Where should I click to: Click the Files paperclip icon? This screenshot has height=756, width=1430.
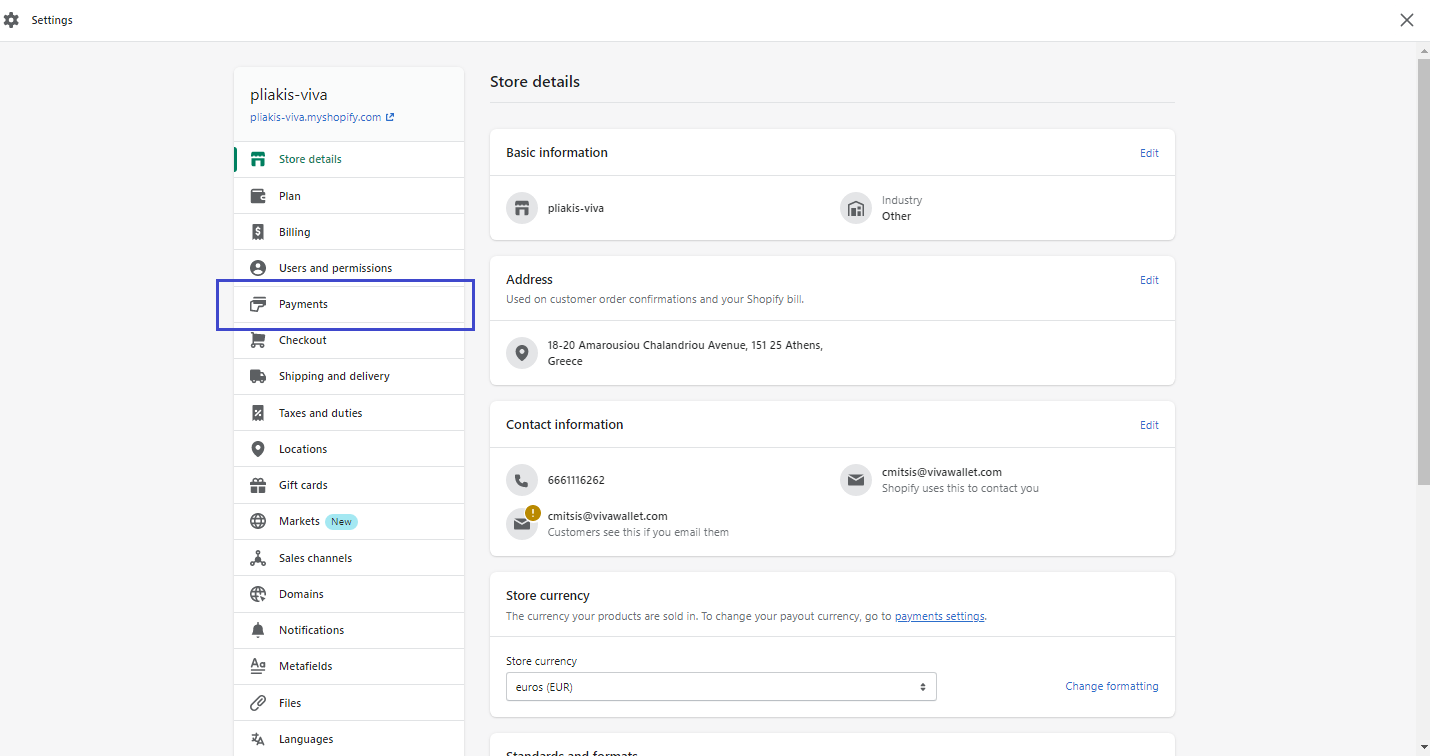258,703
